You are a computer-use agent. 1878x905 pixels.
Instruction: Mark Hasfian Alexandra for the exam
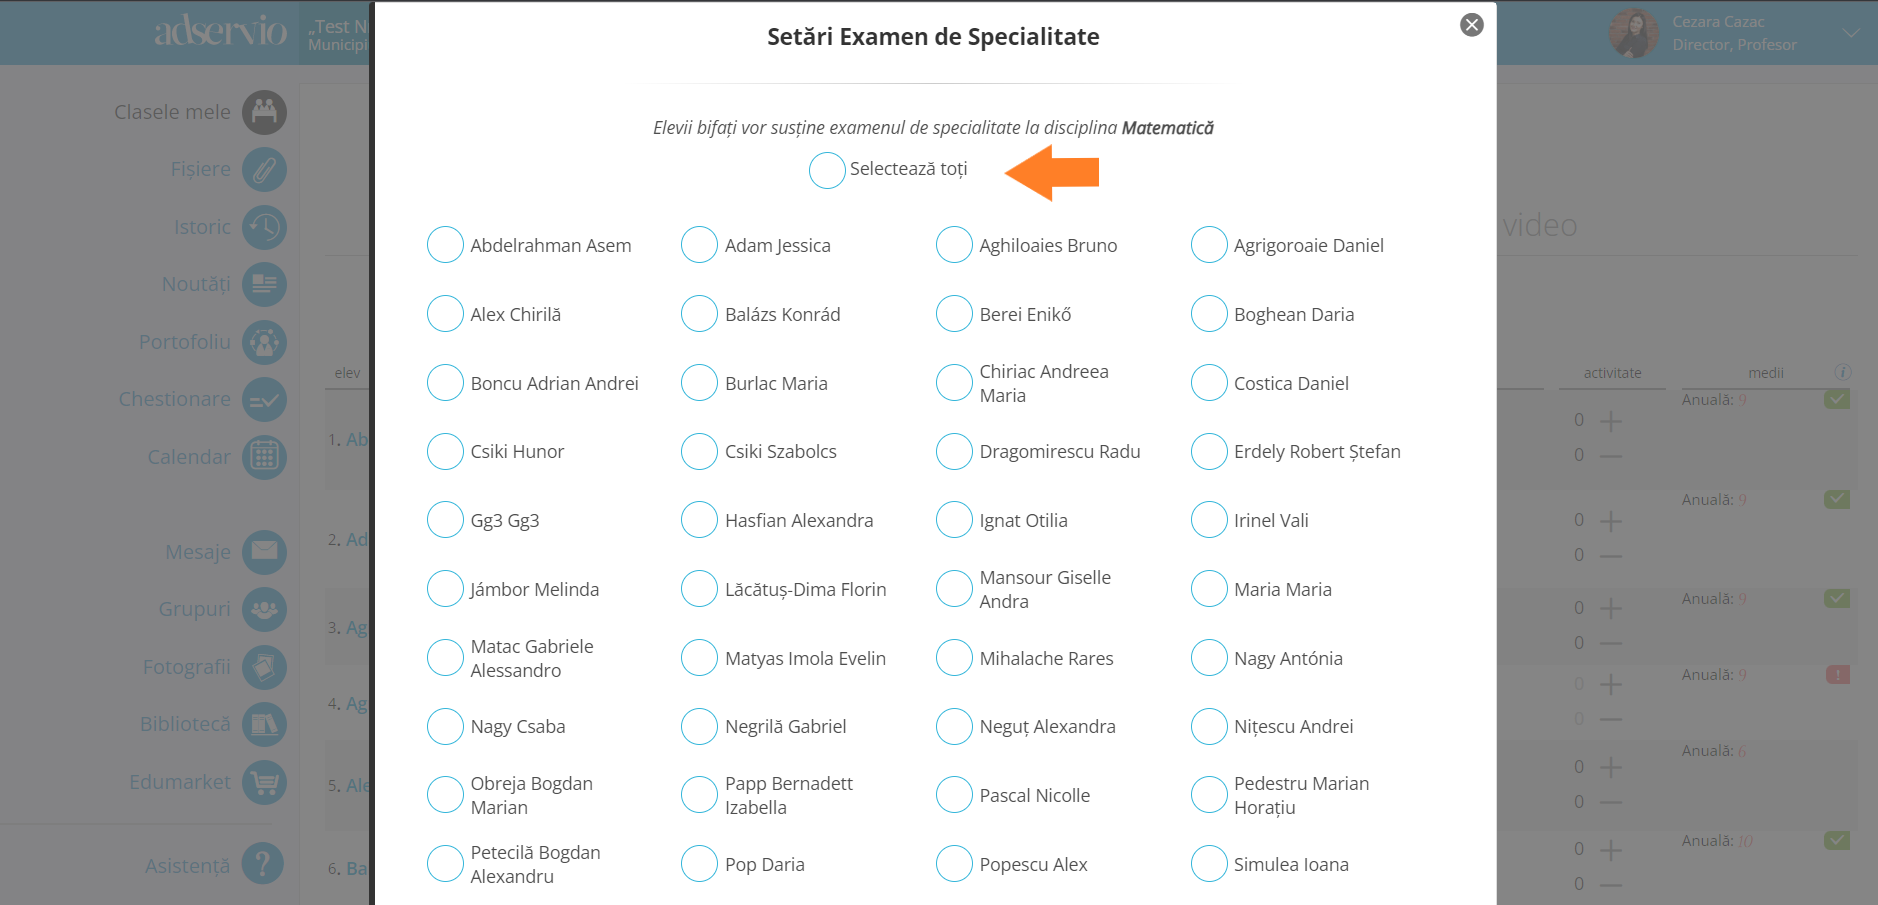699,519
